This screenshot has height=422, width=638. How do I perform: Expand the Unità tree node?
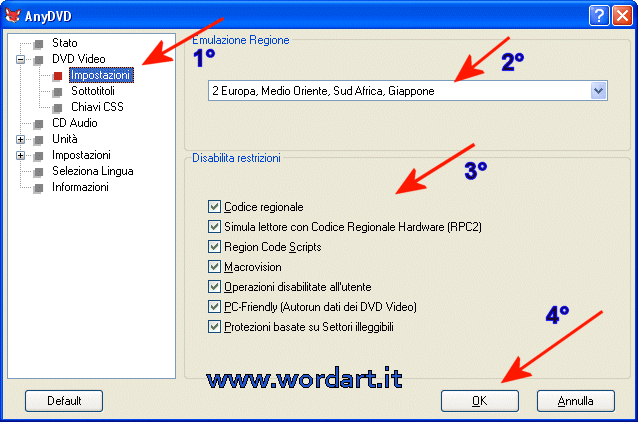click(x=20, y=140)
